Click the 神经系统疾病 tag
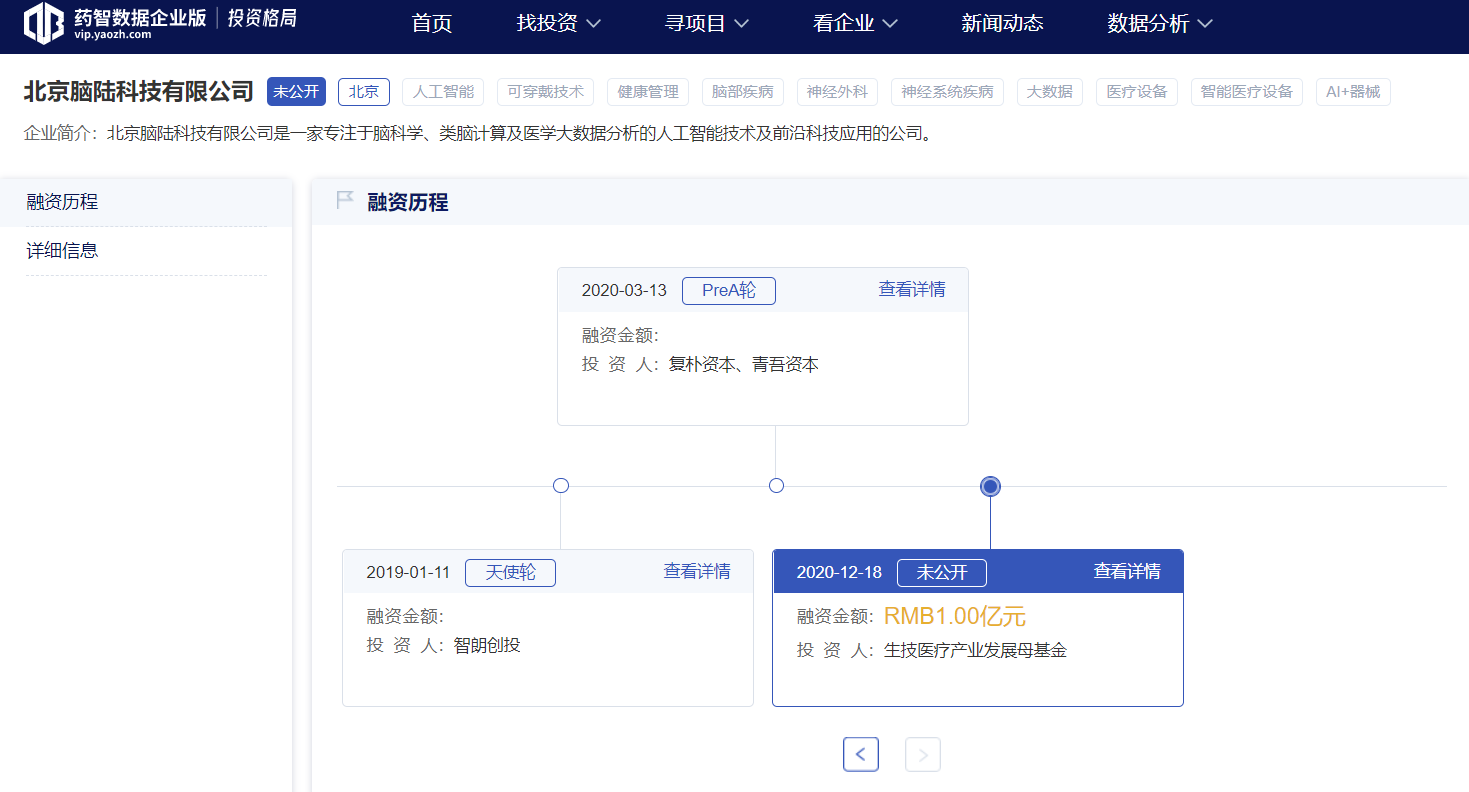1469x792 pixels. click(x=947, y=92)
